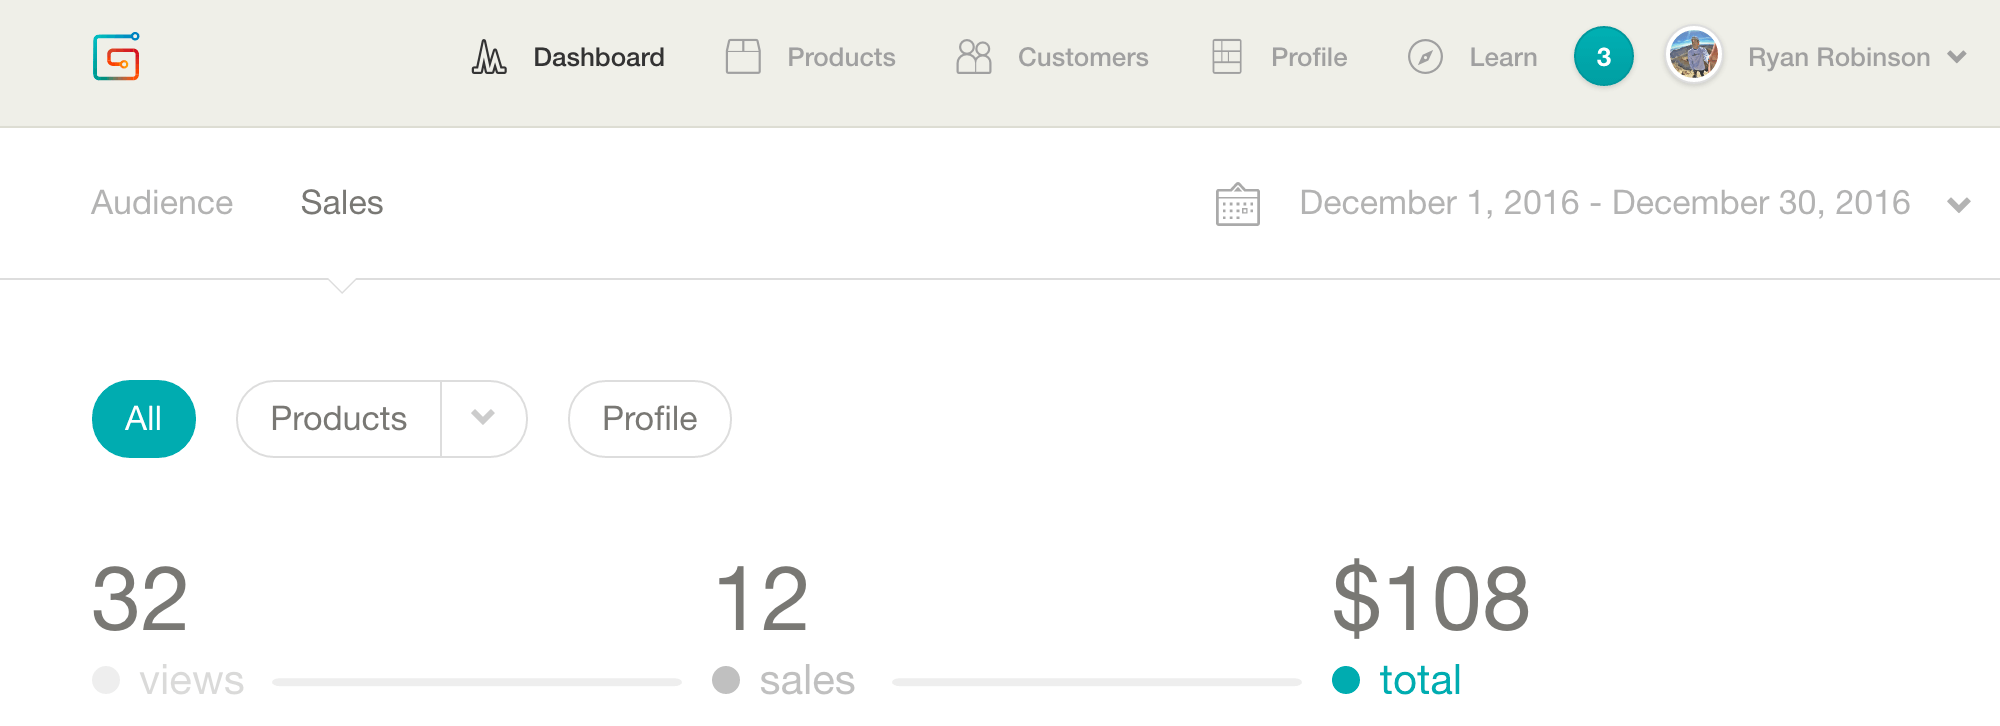This screenshot has width=2000, height=726.
Task: Click the Customers people icon
Action: point(972,57)
